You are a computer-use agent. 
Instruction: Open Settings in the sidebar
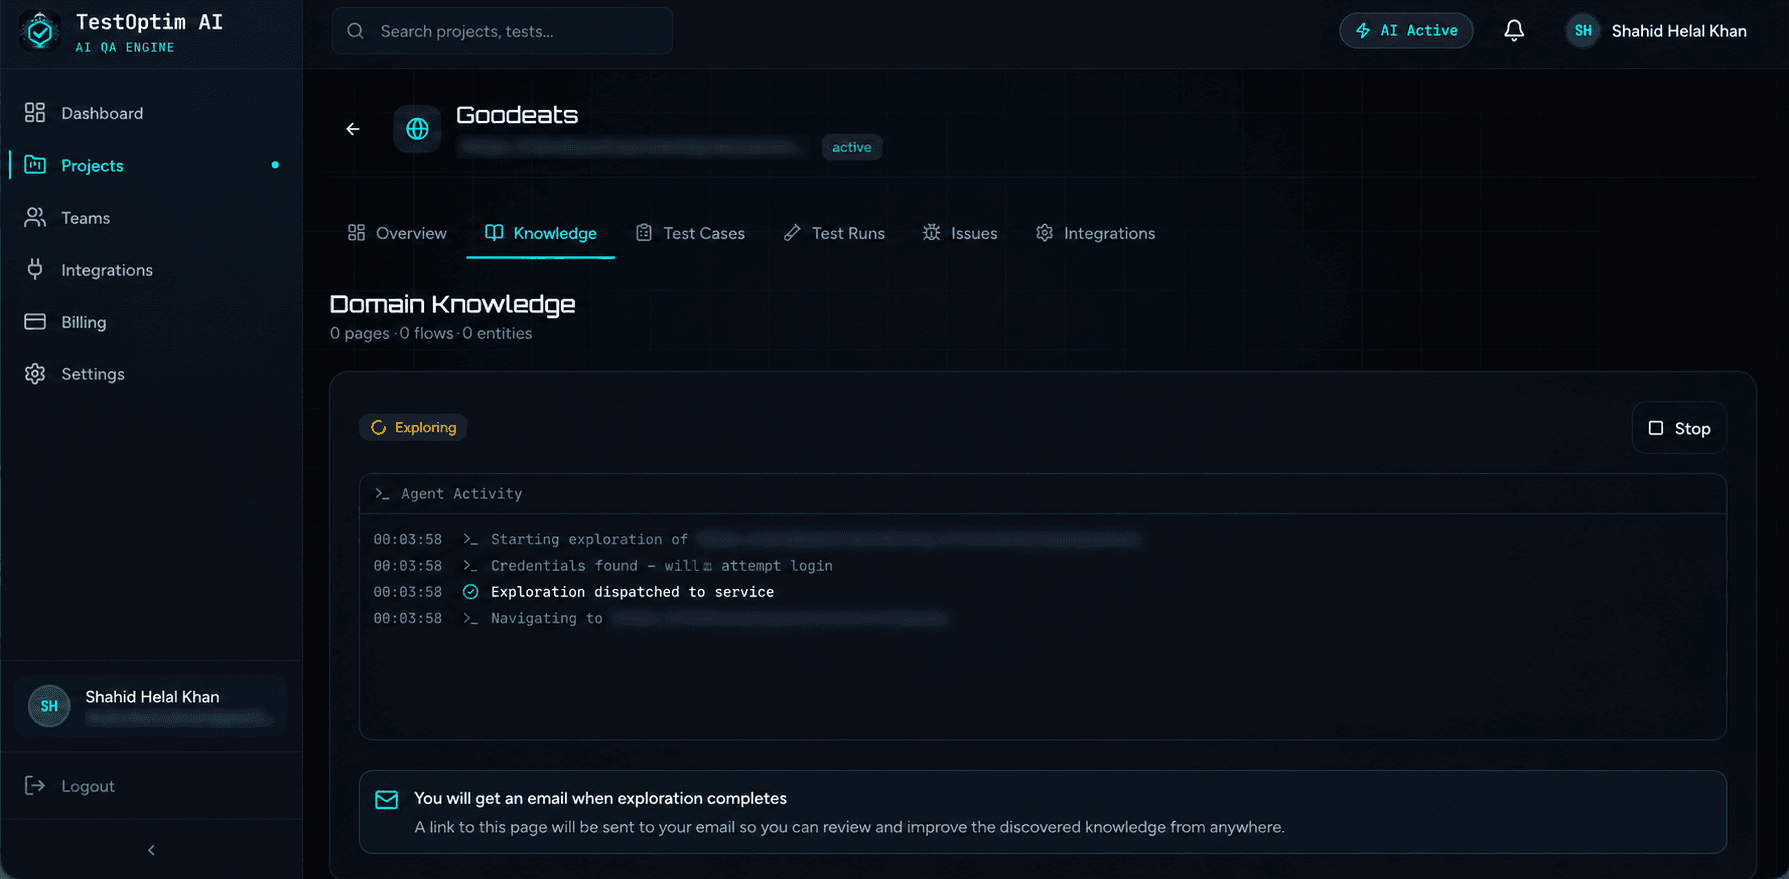92,374
